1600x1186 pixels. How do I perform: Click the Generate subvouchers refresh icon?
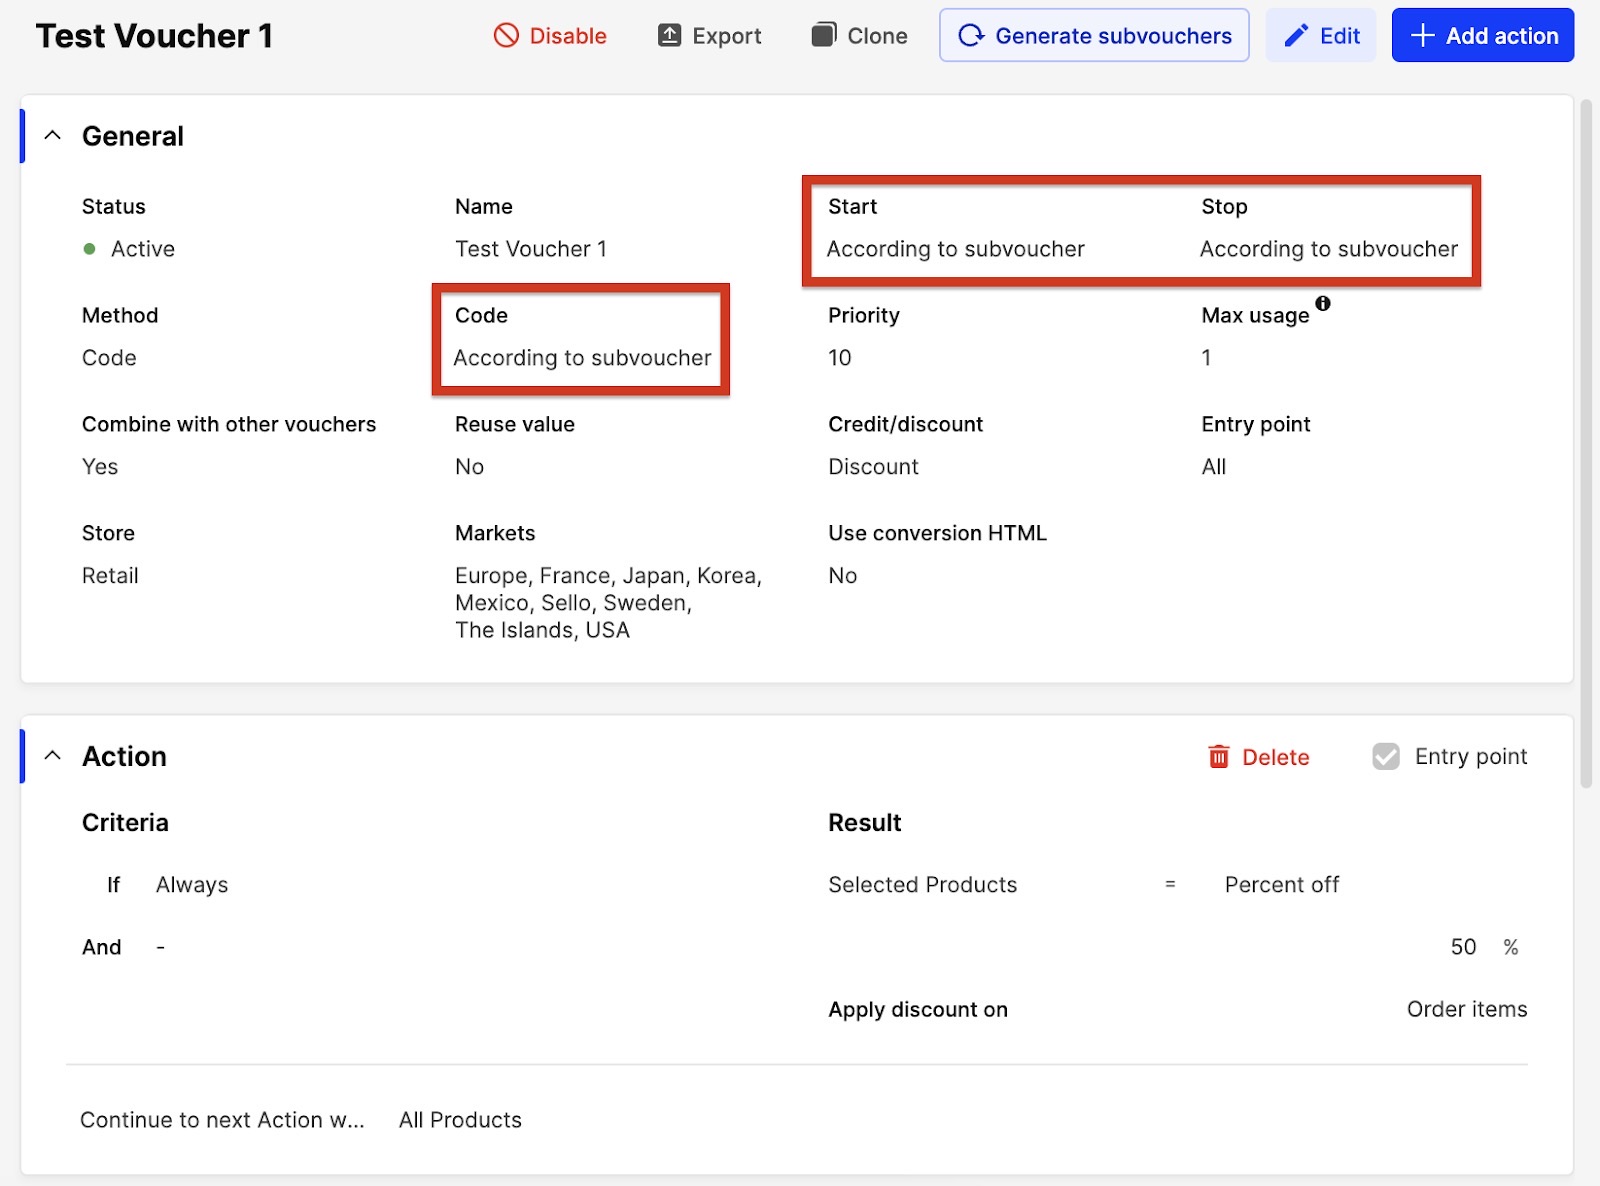[x=971, y=36]
